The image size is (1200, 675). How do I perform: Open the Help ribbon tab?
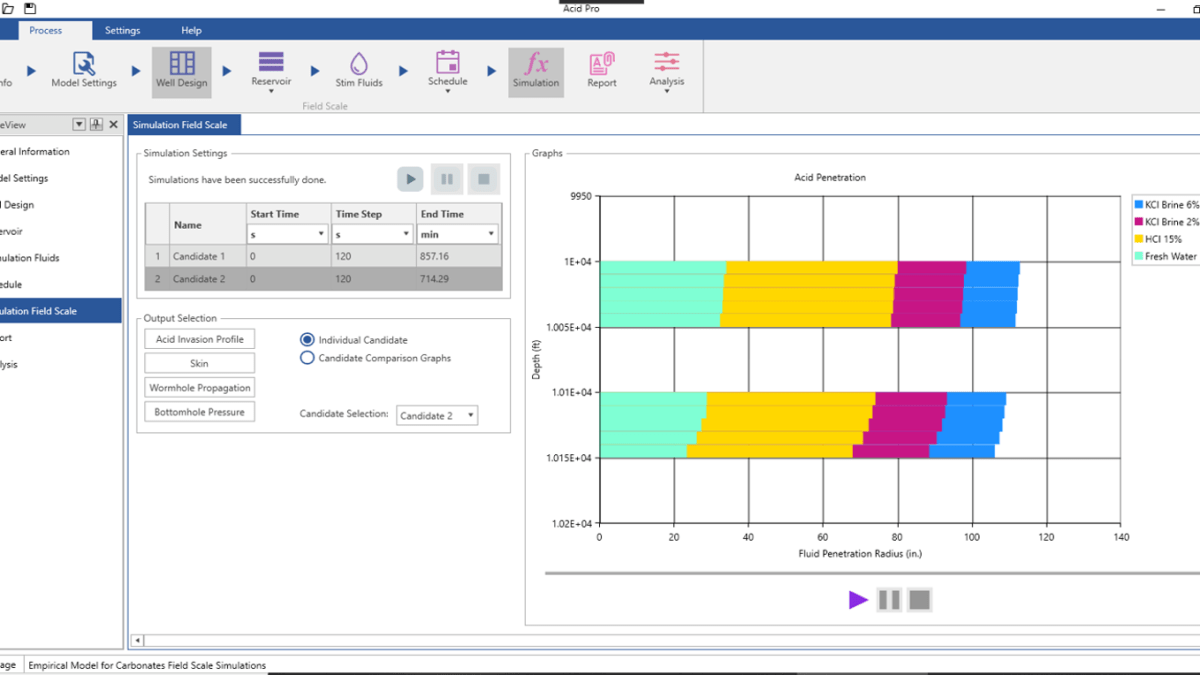tap(191, 31)
